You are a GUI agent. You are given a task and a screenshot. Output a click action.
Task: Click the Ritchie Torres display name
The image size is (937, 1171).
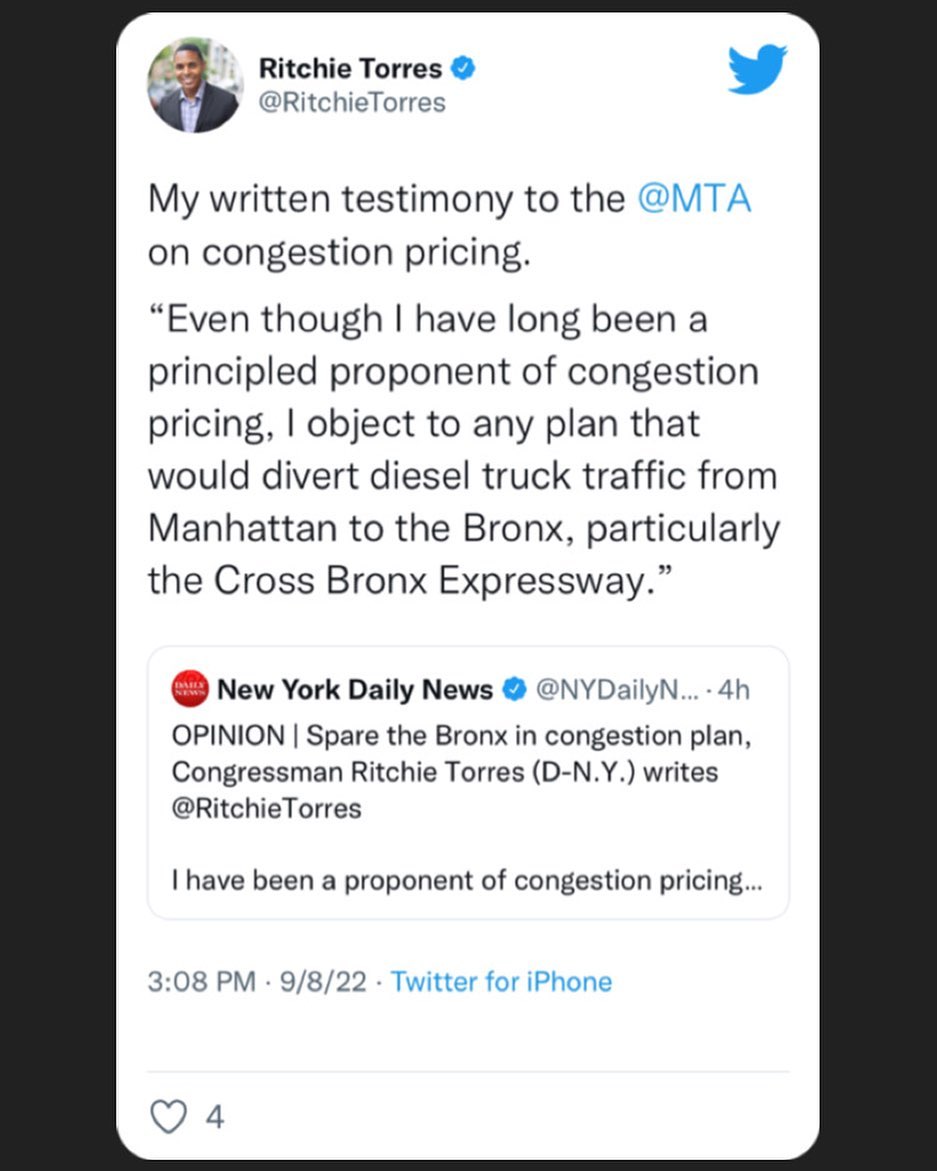pyautogui.click(x=349, y=68)
